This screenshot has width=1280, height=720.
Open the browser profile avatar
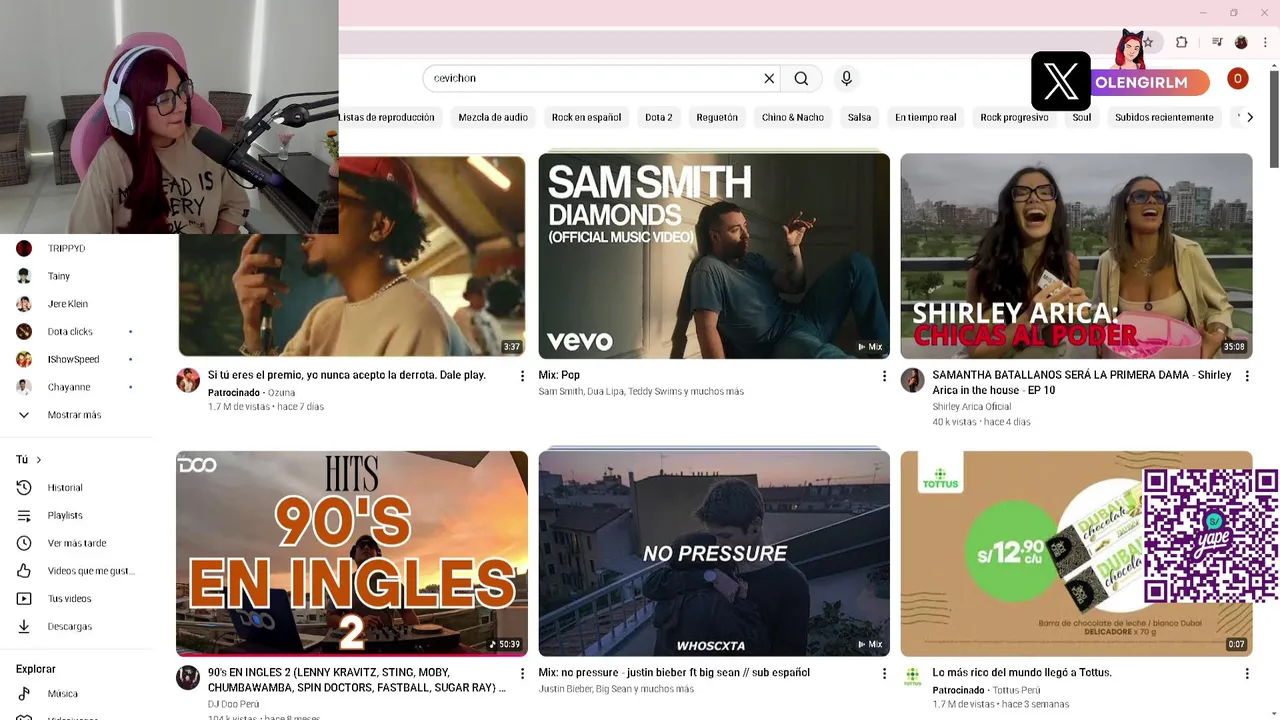[x=1241, y=42]
